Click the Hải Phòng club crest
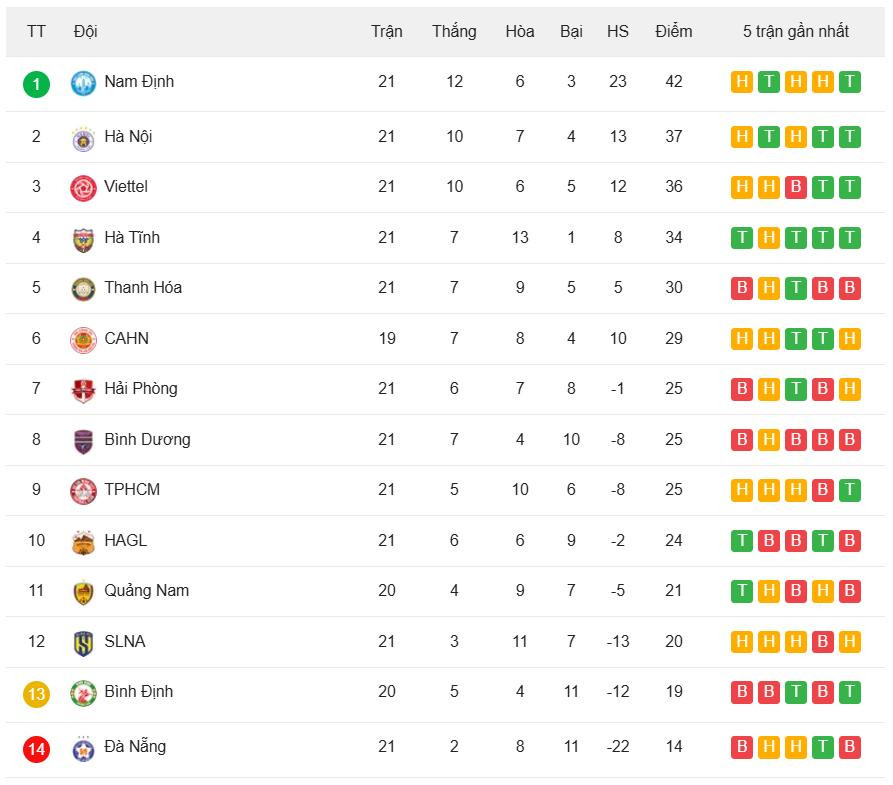Screen dimensions: 893x785 coord(83,390)
